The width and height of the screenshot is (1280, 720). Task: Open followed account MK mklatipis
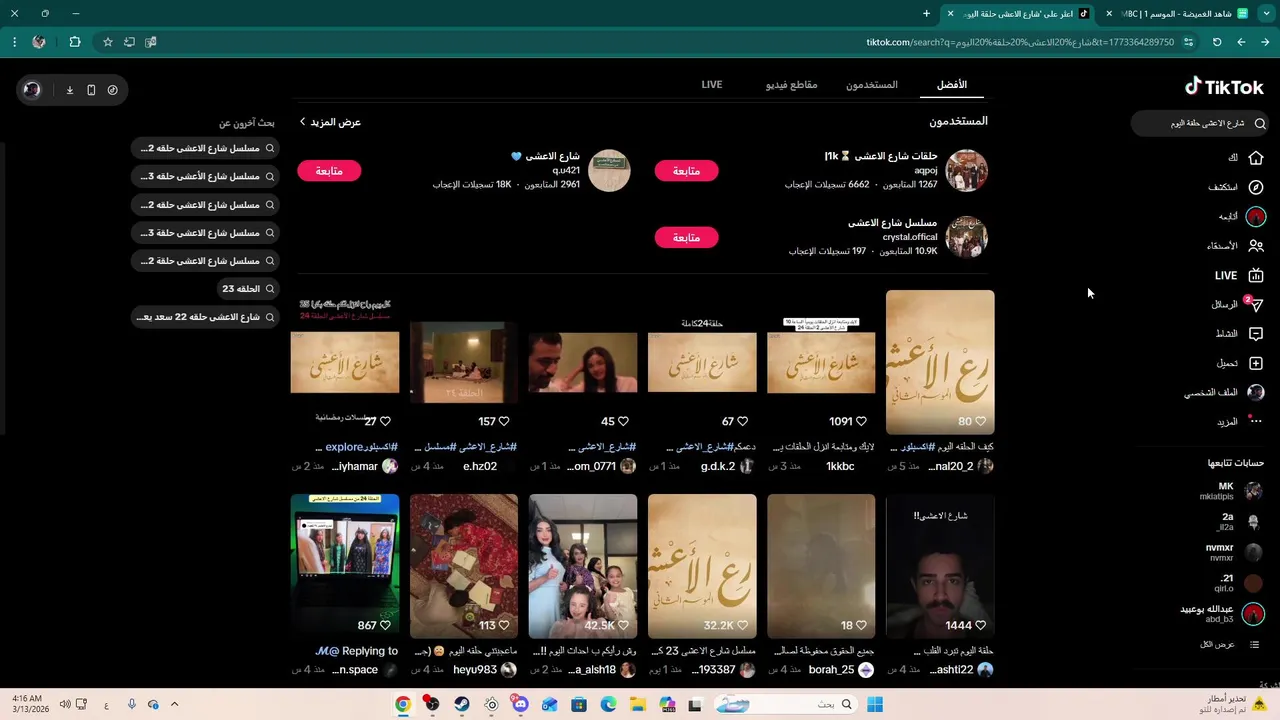tap(1229, 491)
